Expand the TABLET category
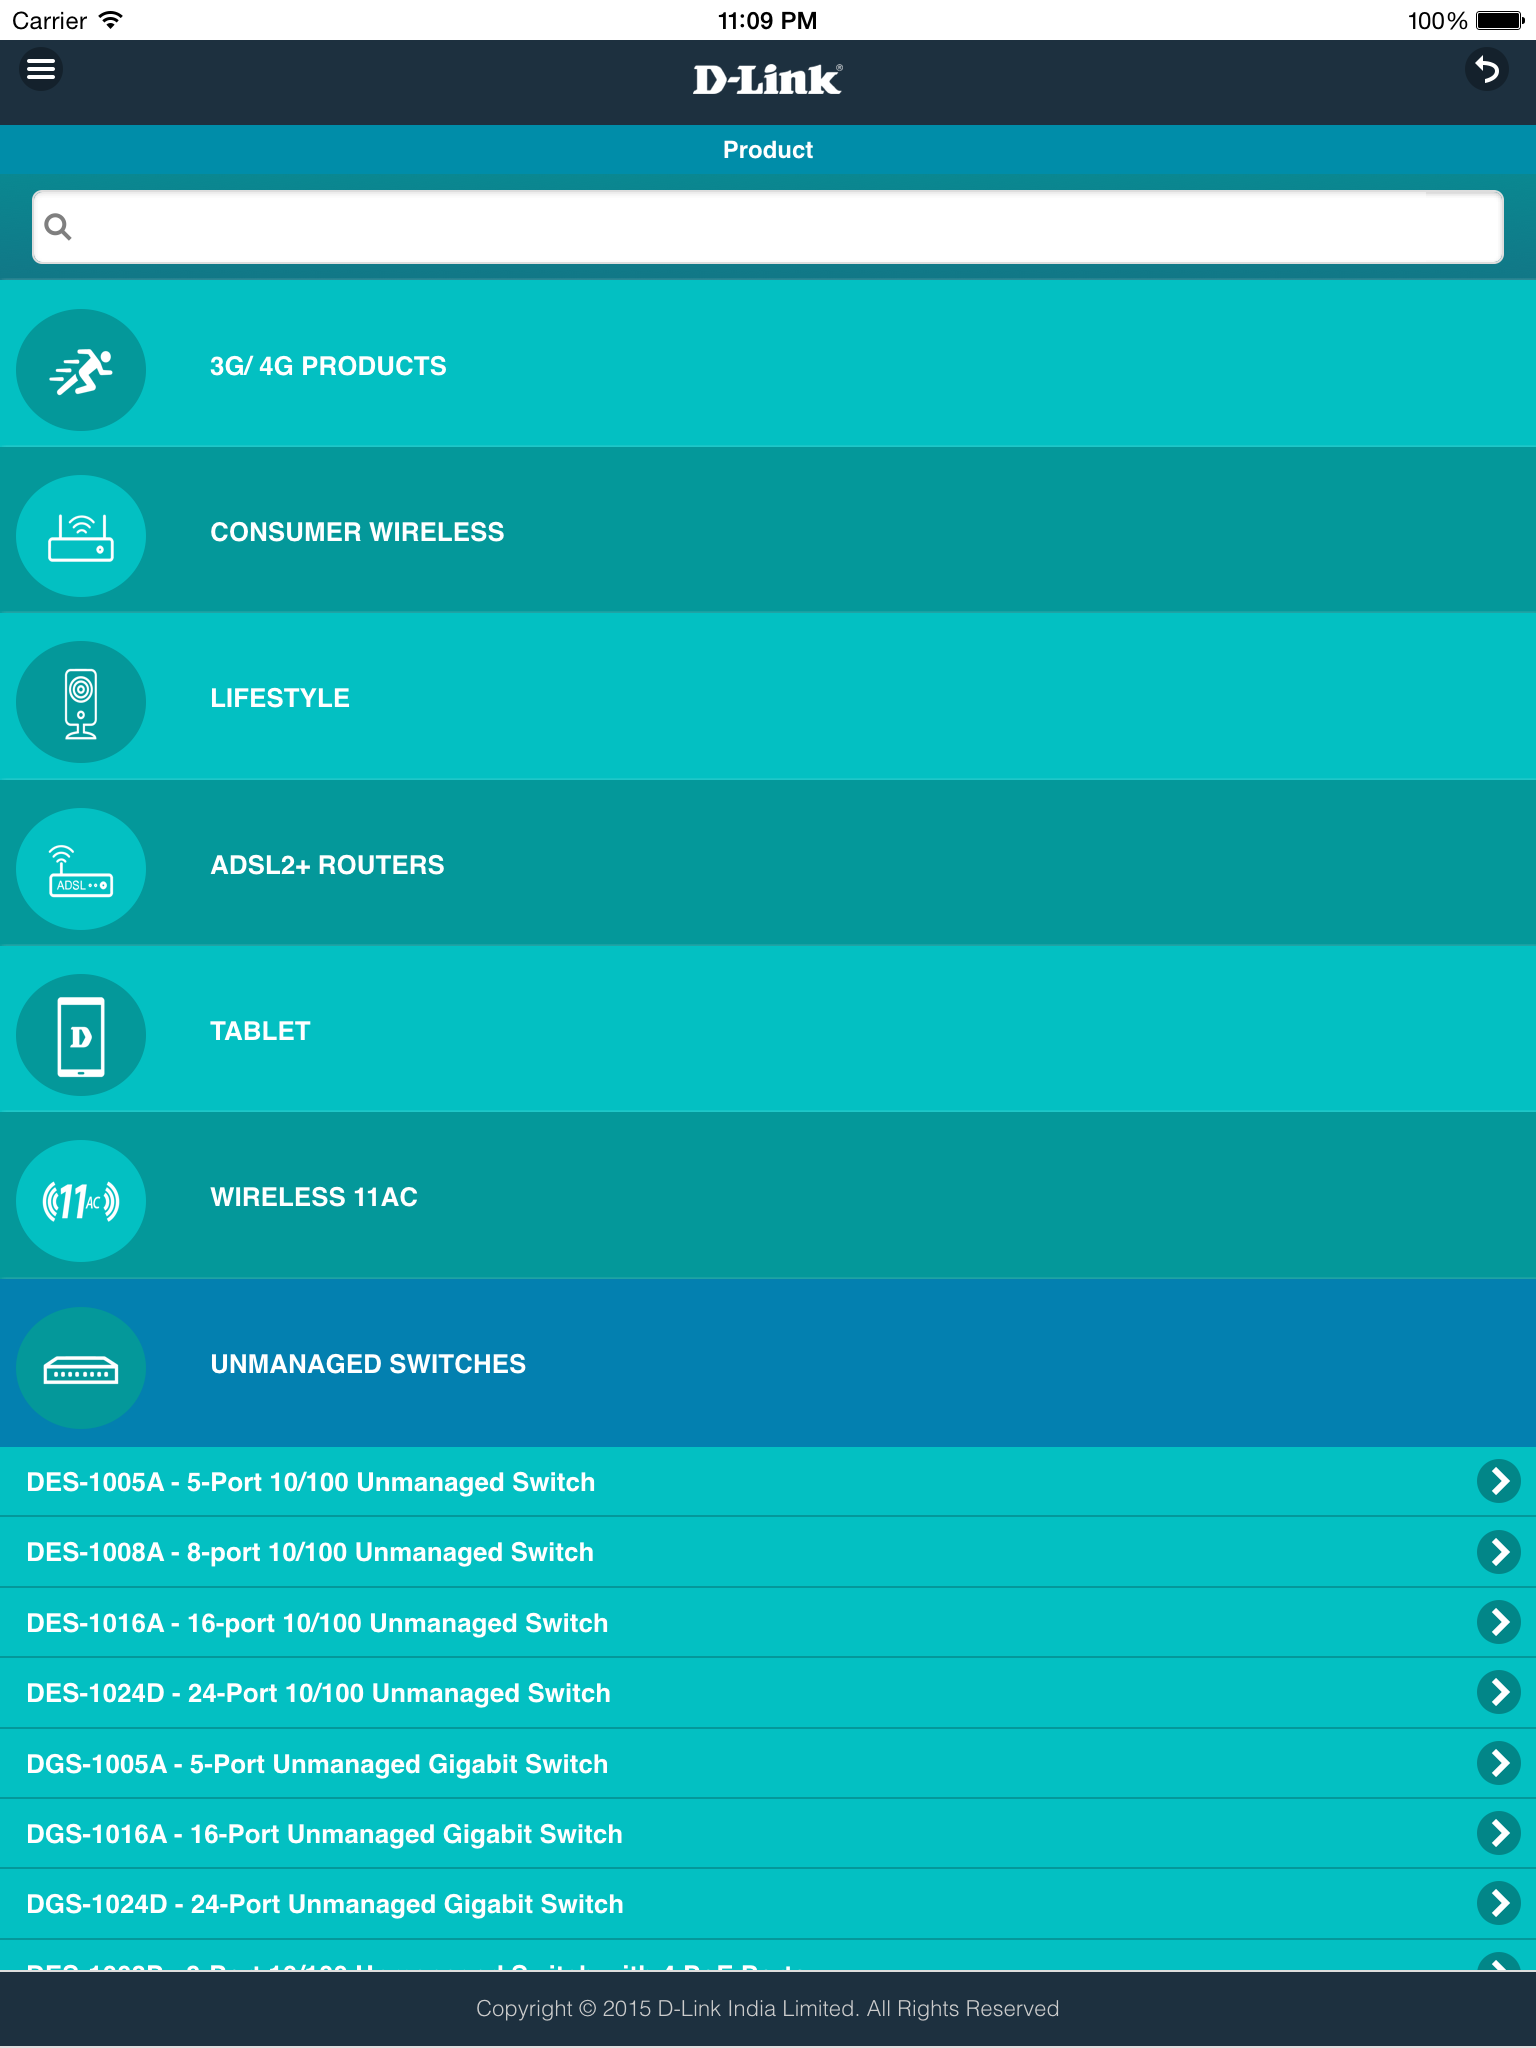This screenshot has width=1536, height=2048. pyautogui.click(x=768, y=1029)
